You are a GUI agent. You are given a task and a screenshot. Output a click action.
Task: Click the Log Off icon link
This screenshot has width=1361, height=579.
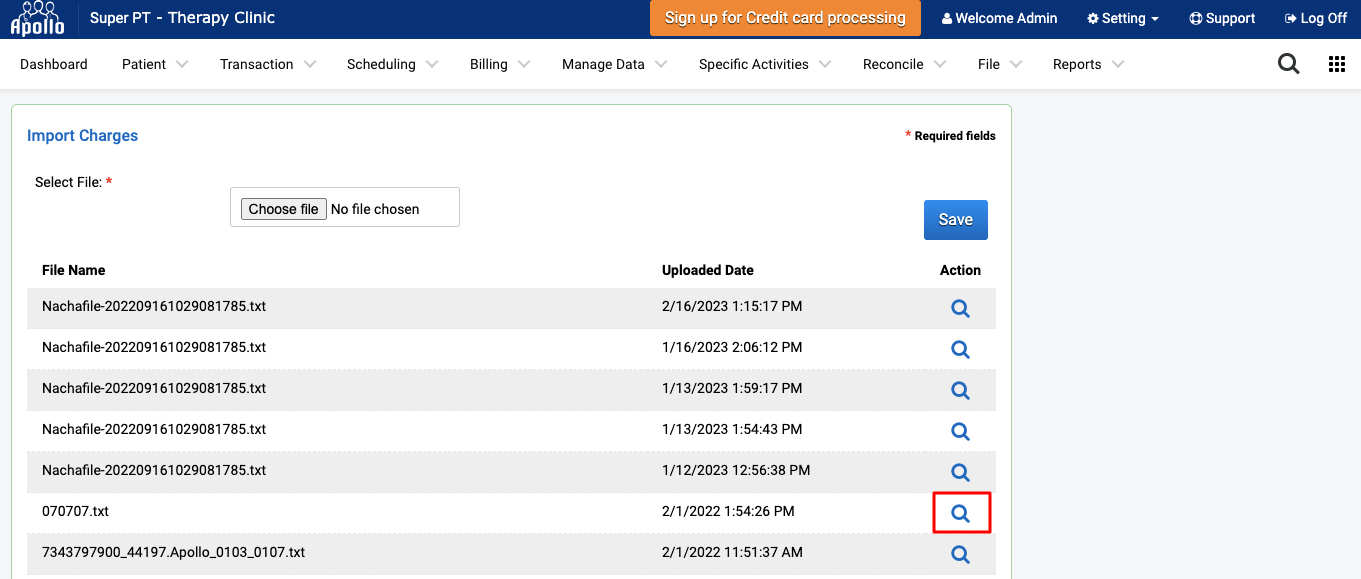coord(1315,18)
